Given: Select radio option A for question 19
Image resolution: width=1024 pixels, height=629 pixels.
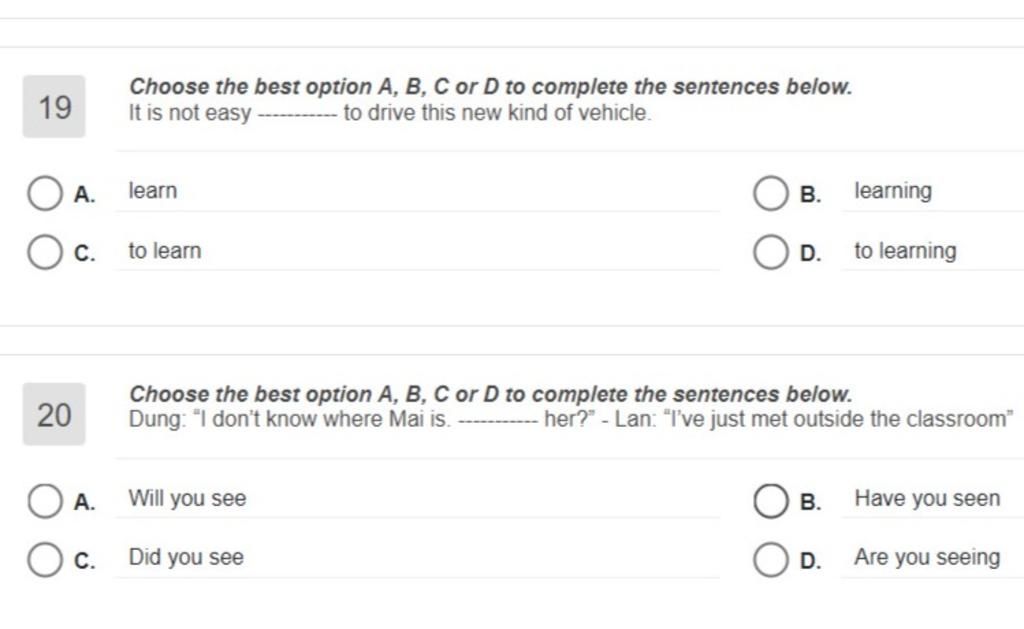Looking at the screenshot, I should (x=44, y=193).
